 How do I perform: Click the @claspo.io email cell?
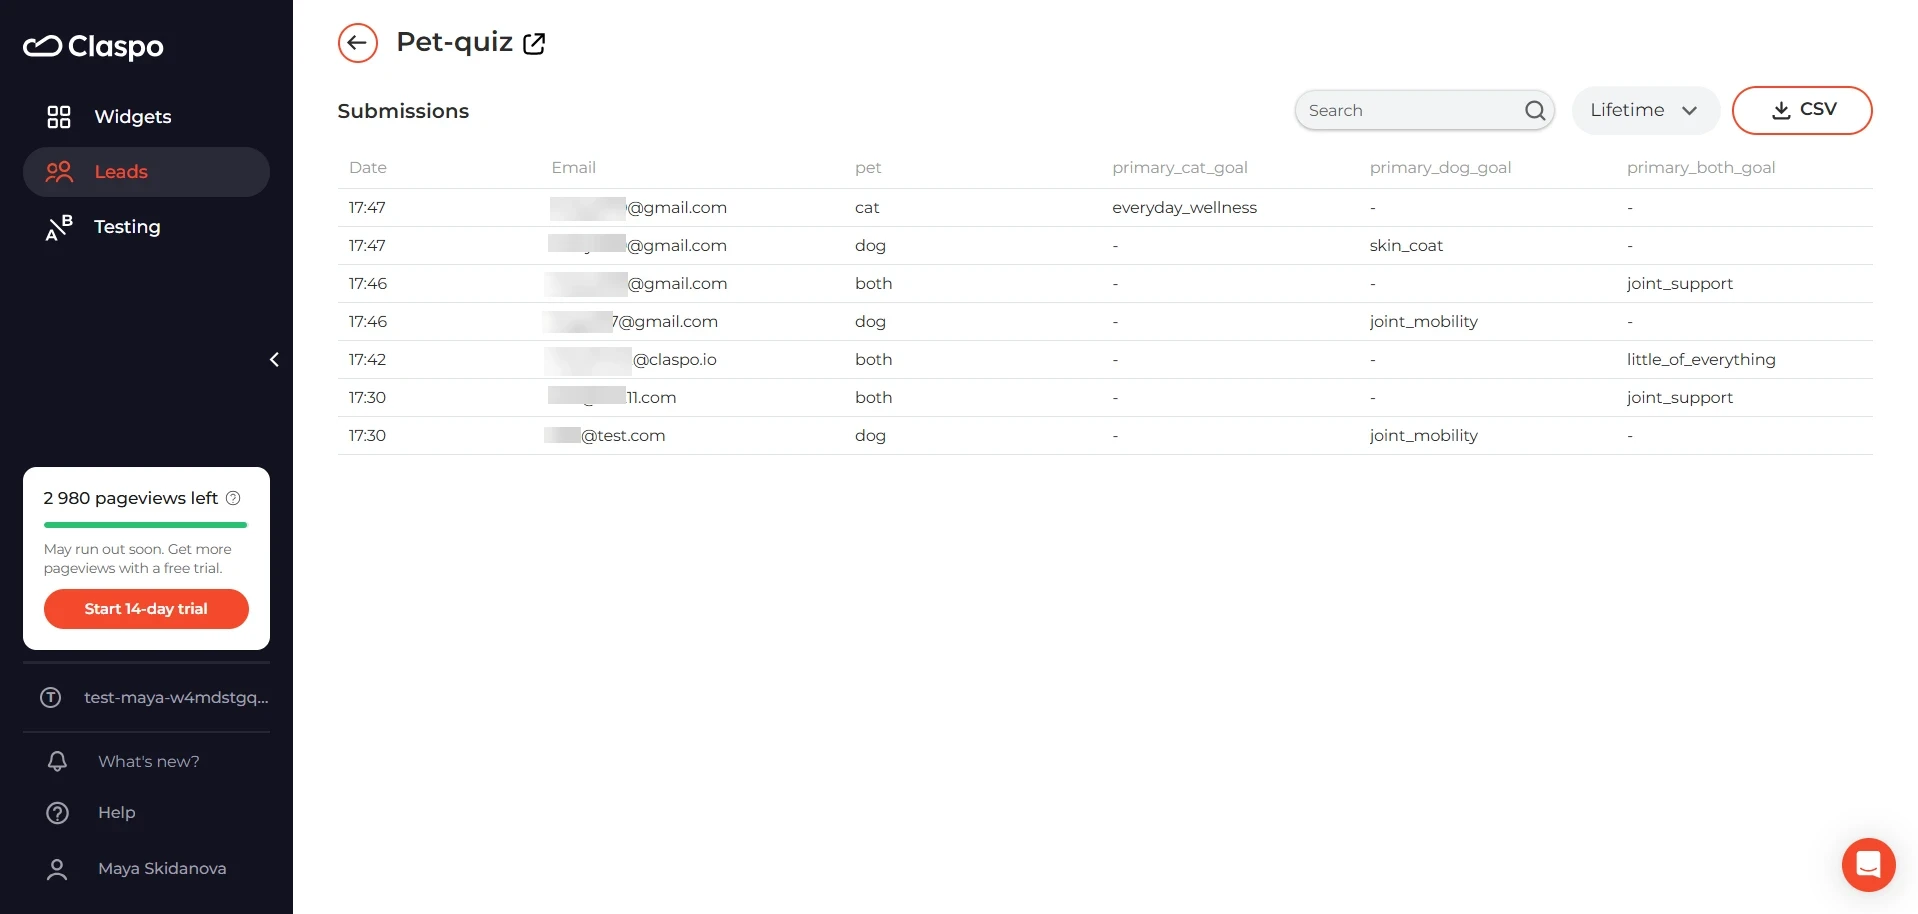[x=632, y=360]
